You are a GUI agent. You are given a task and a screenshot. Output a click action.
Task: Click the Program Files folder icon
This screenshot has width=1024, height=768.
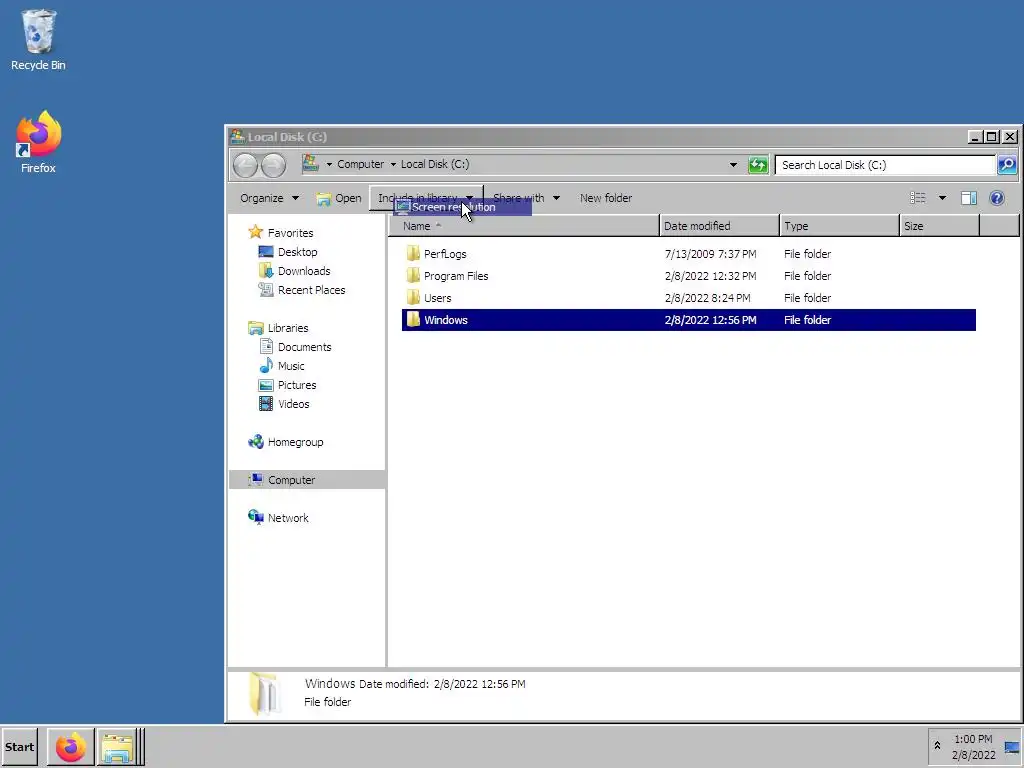coord(413,276)
